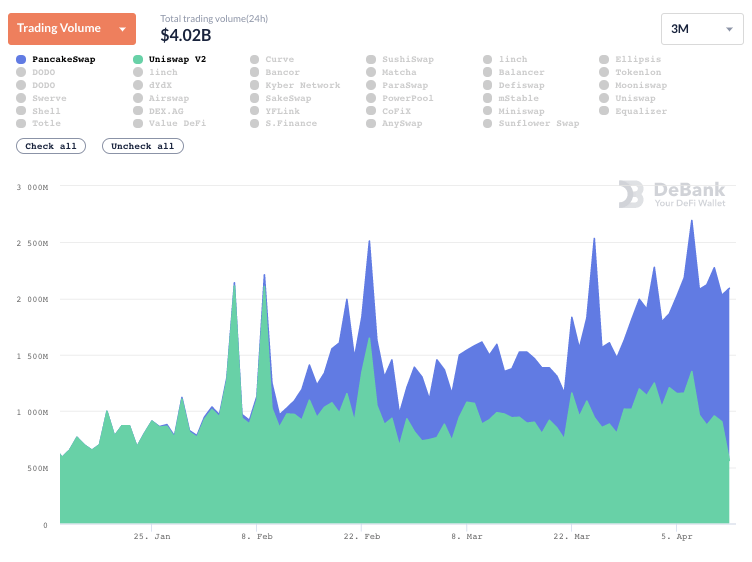Click the '3 000M' y-axis label
752x562 pixels.
pos(33,187)
